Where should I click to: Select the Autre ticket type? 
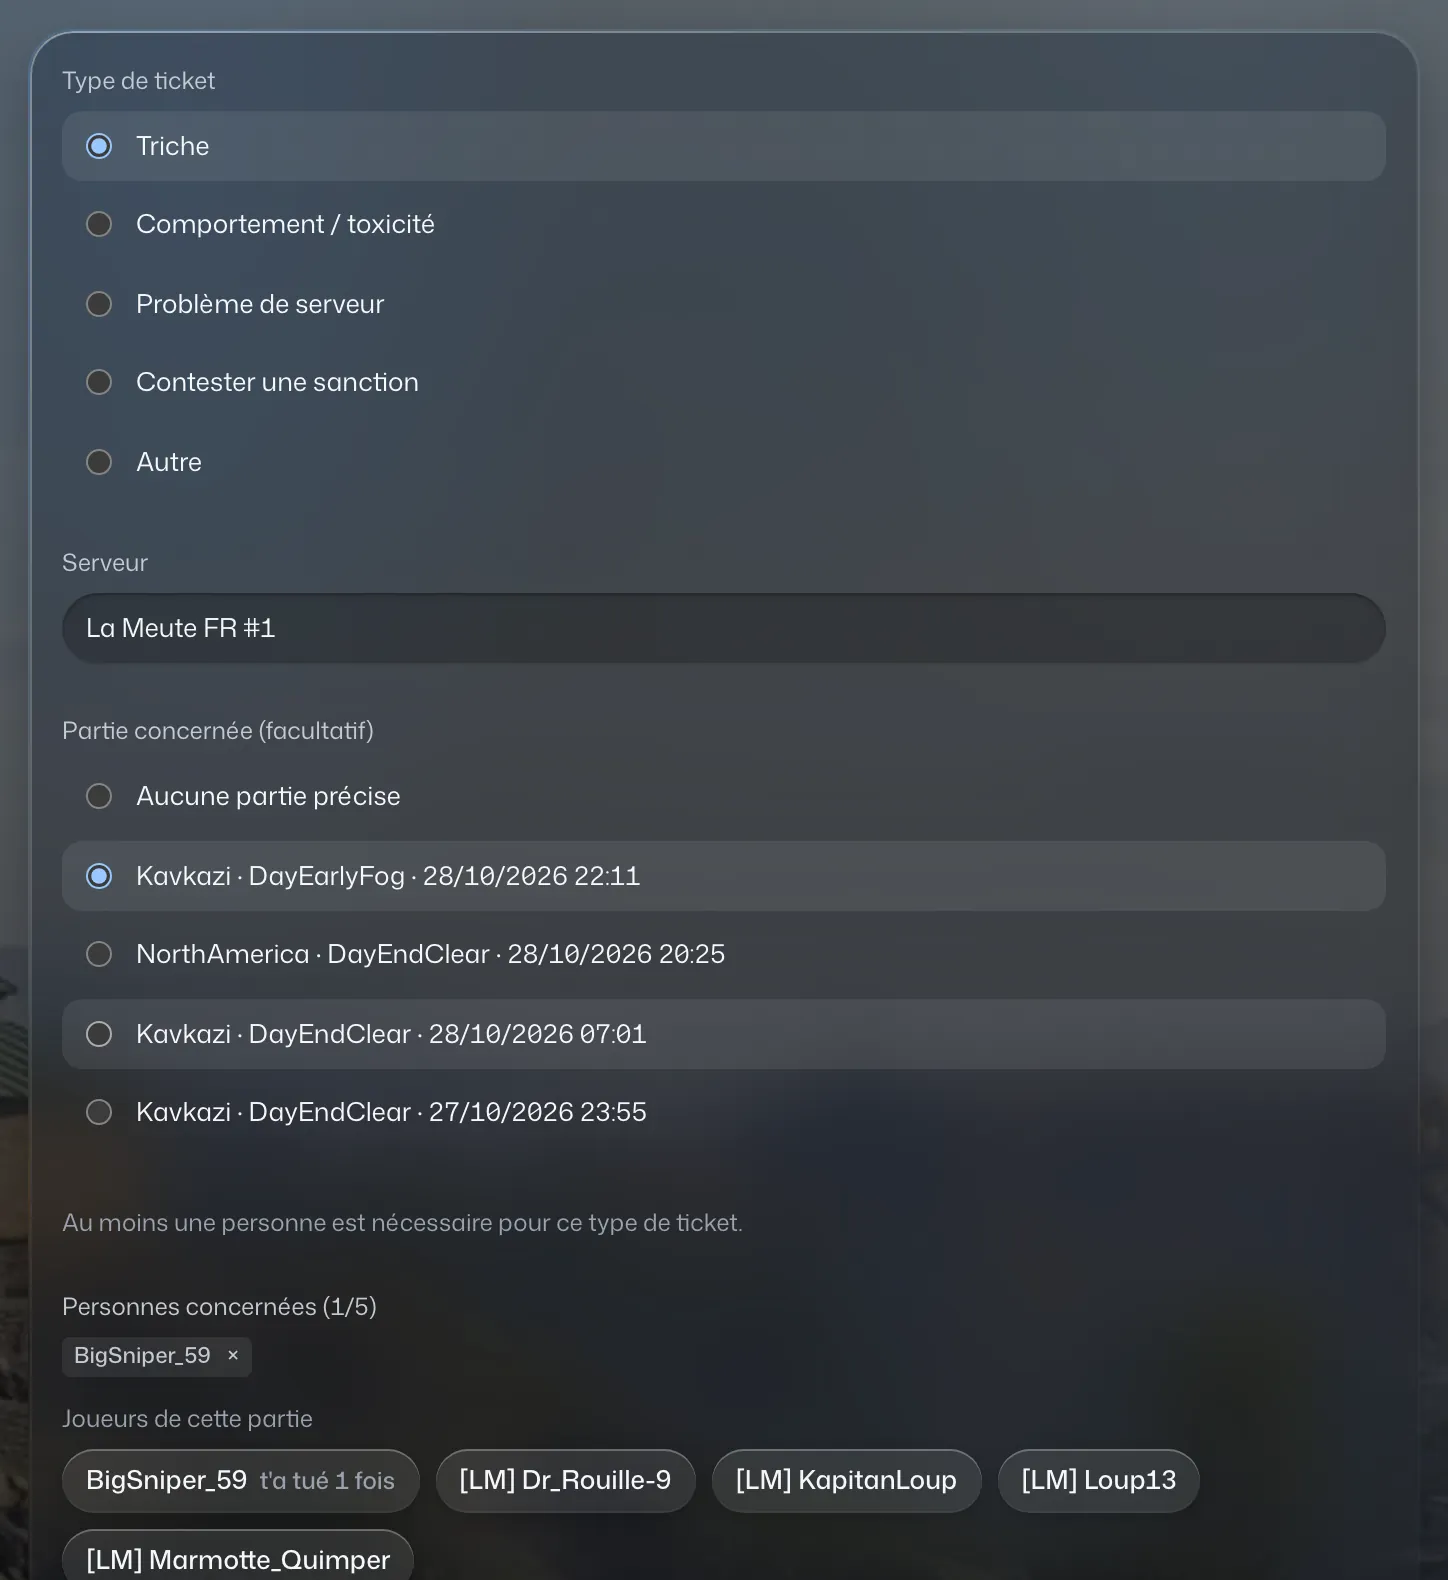(723, 462)
